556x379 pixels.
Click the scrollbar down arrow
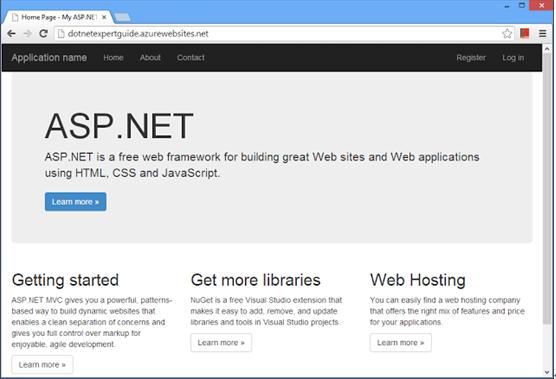[547, 372]
